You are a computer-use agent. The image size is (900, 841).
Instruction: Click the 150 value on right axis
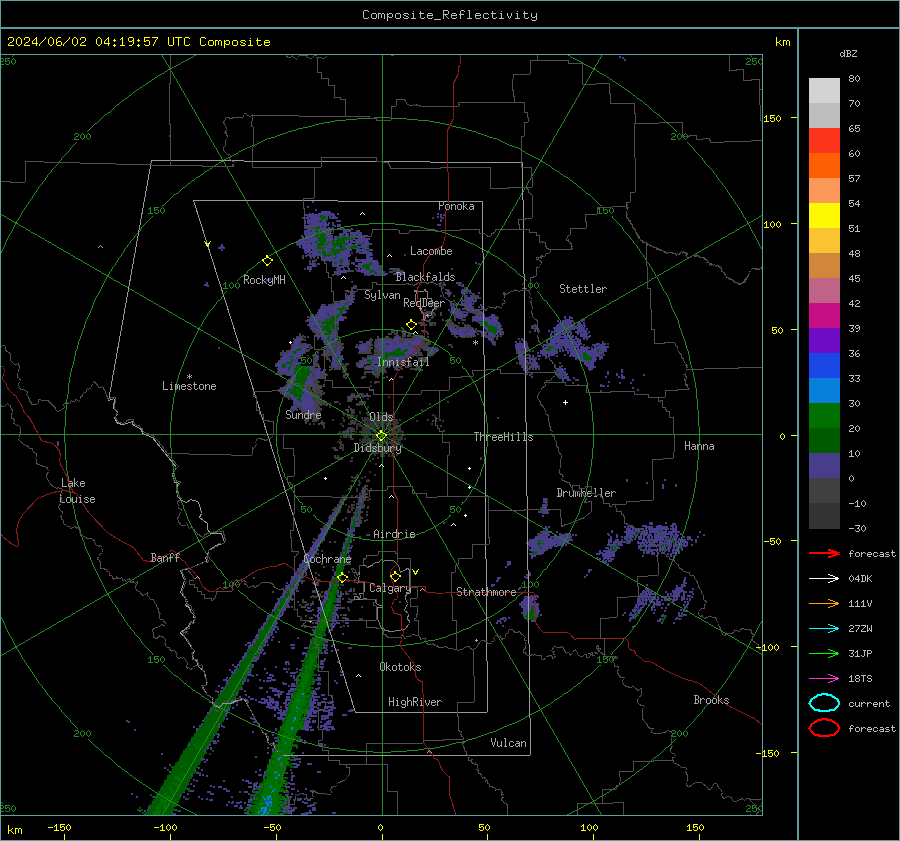coord(772,118)
